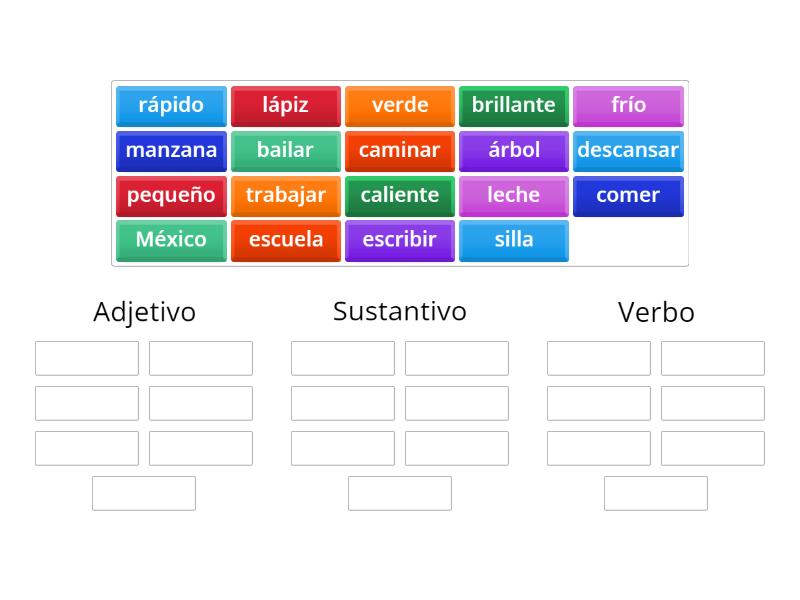800x600 pixels.
Task: Click the "escuela" tile
Action: (x=285, y=240)
